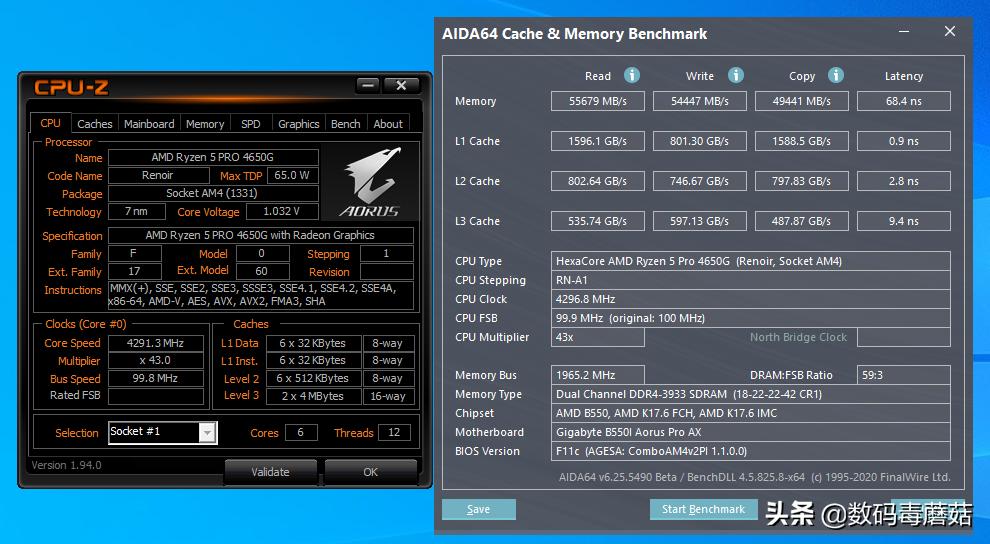Click the Multiplier x 43.0 value

point(156,360)
